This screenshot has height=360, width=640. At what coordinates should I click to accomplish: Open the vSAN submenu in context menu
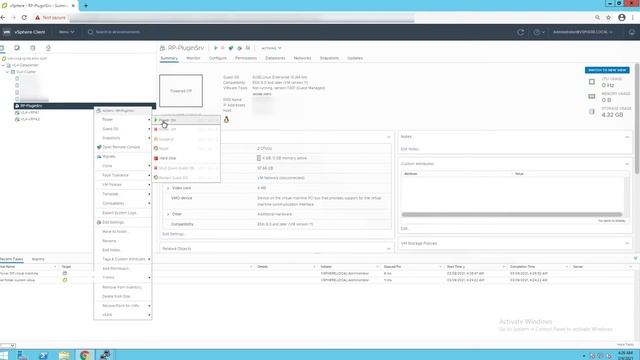(123, 315)
